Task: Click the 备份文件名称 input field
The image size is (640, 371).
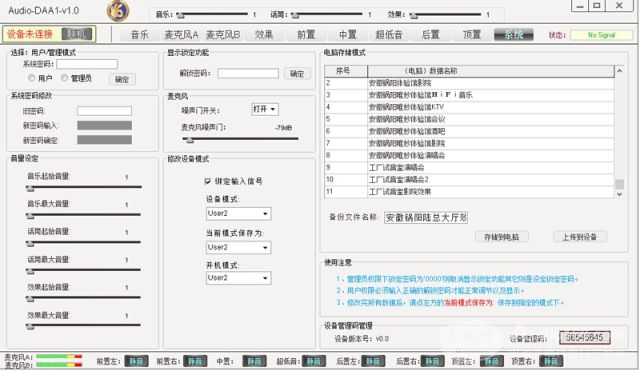Action: [426, 218]
